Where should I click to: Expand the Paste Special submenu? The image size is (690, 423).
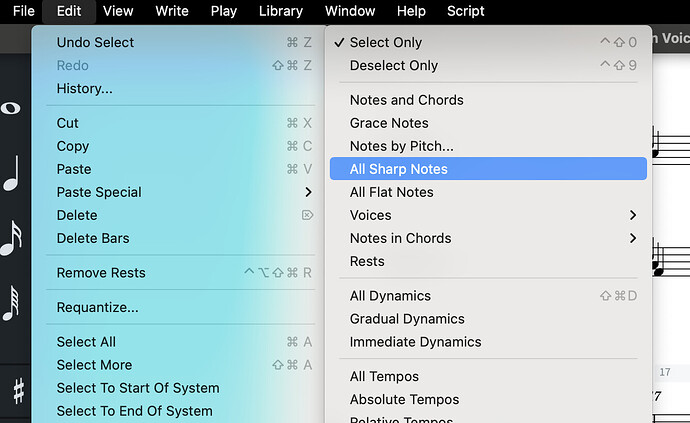pyautogui.click(x=308, y=192)
